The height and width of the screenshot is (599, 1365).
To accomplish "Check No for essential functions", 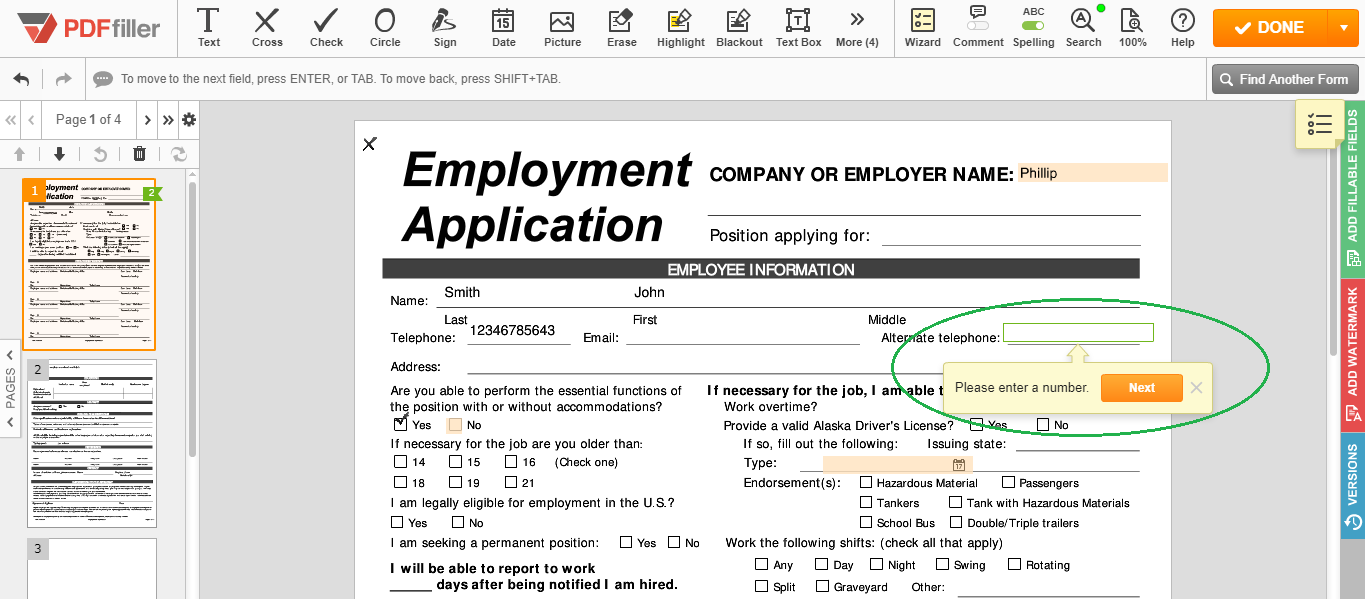I will (x=455, y=424).
